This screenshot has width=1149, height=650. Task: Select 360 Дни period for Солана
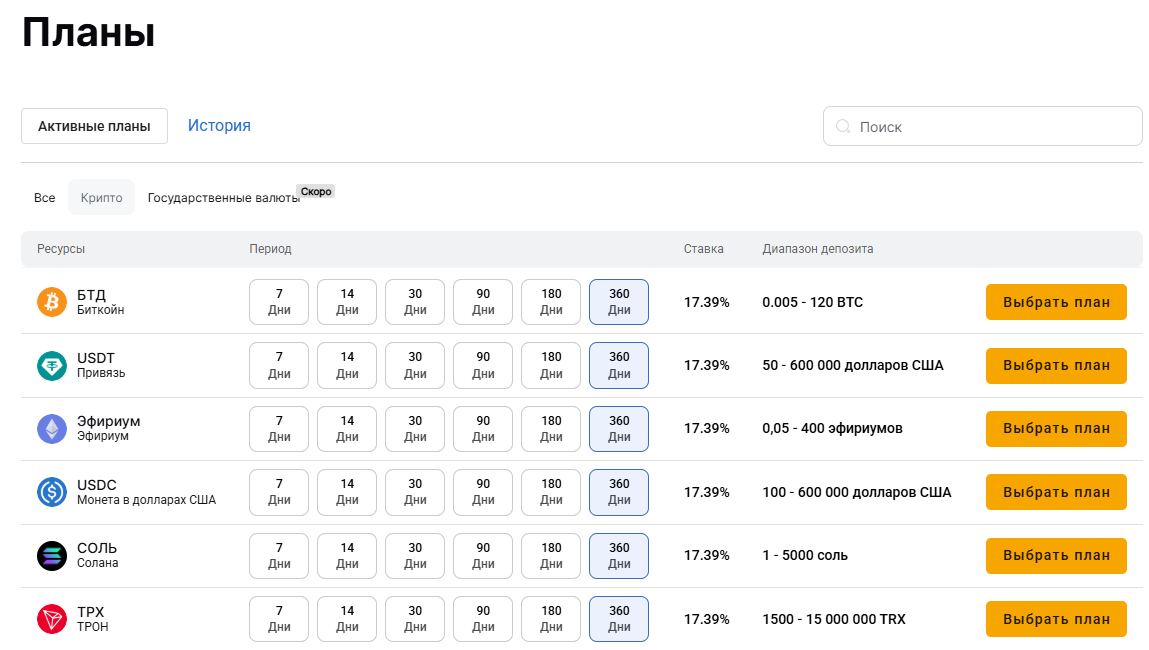tap(619, 555)
